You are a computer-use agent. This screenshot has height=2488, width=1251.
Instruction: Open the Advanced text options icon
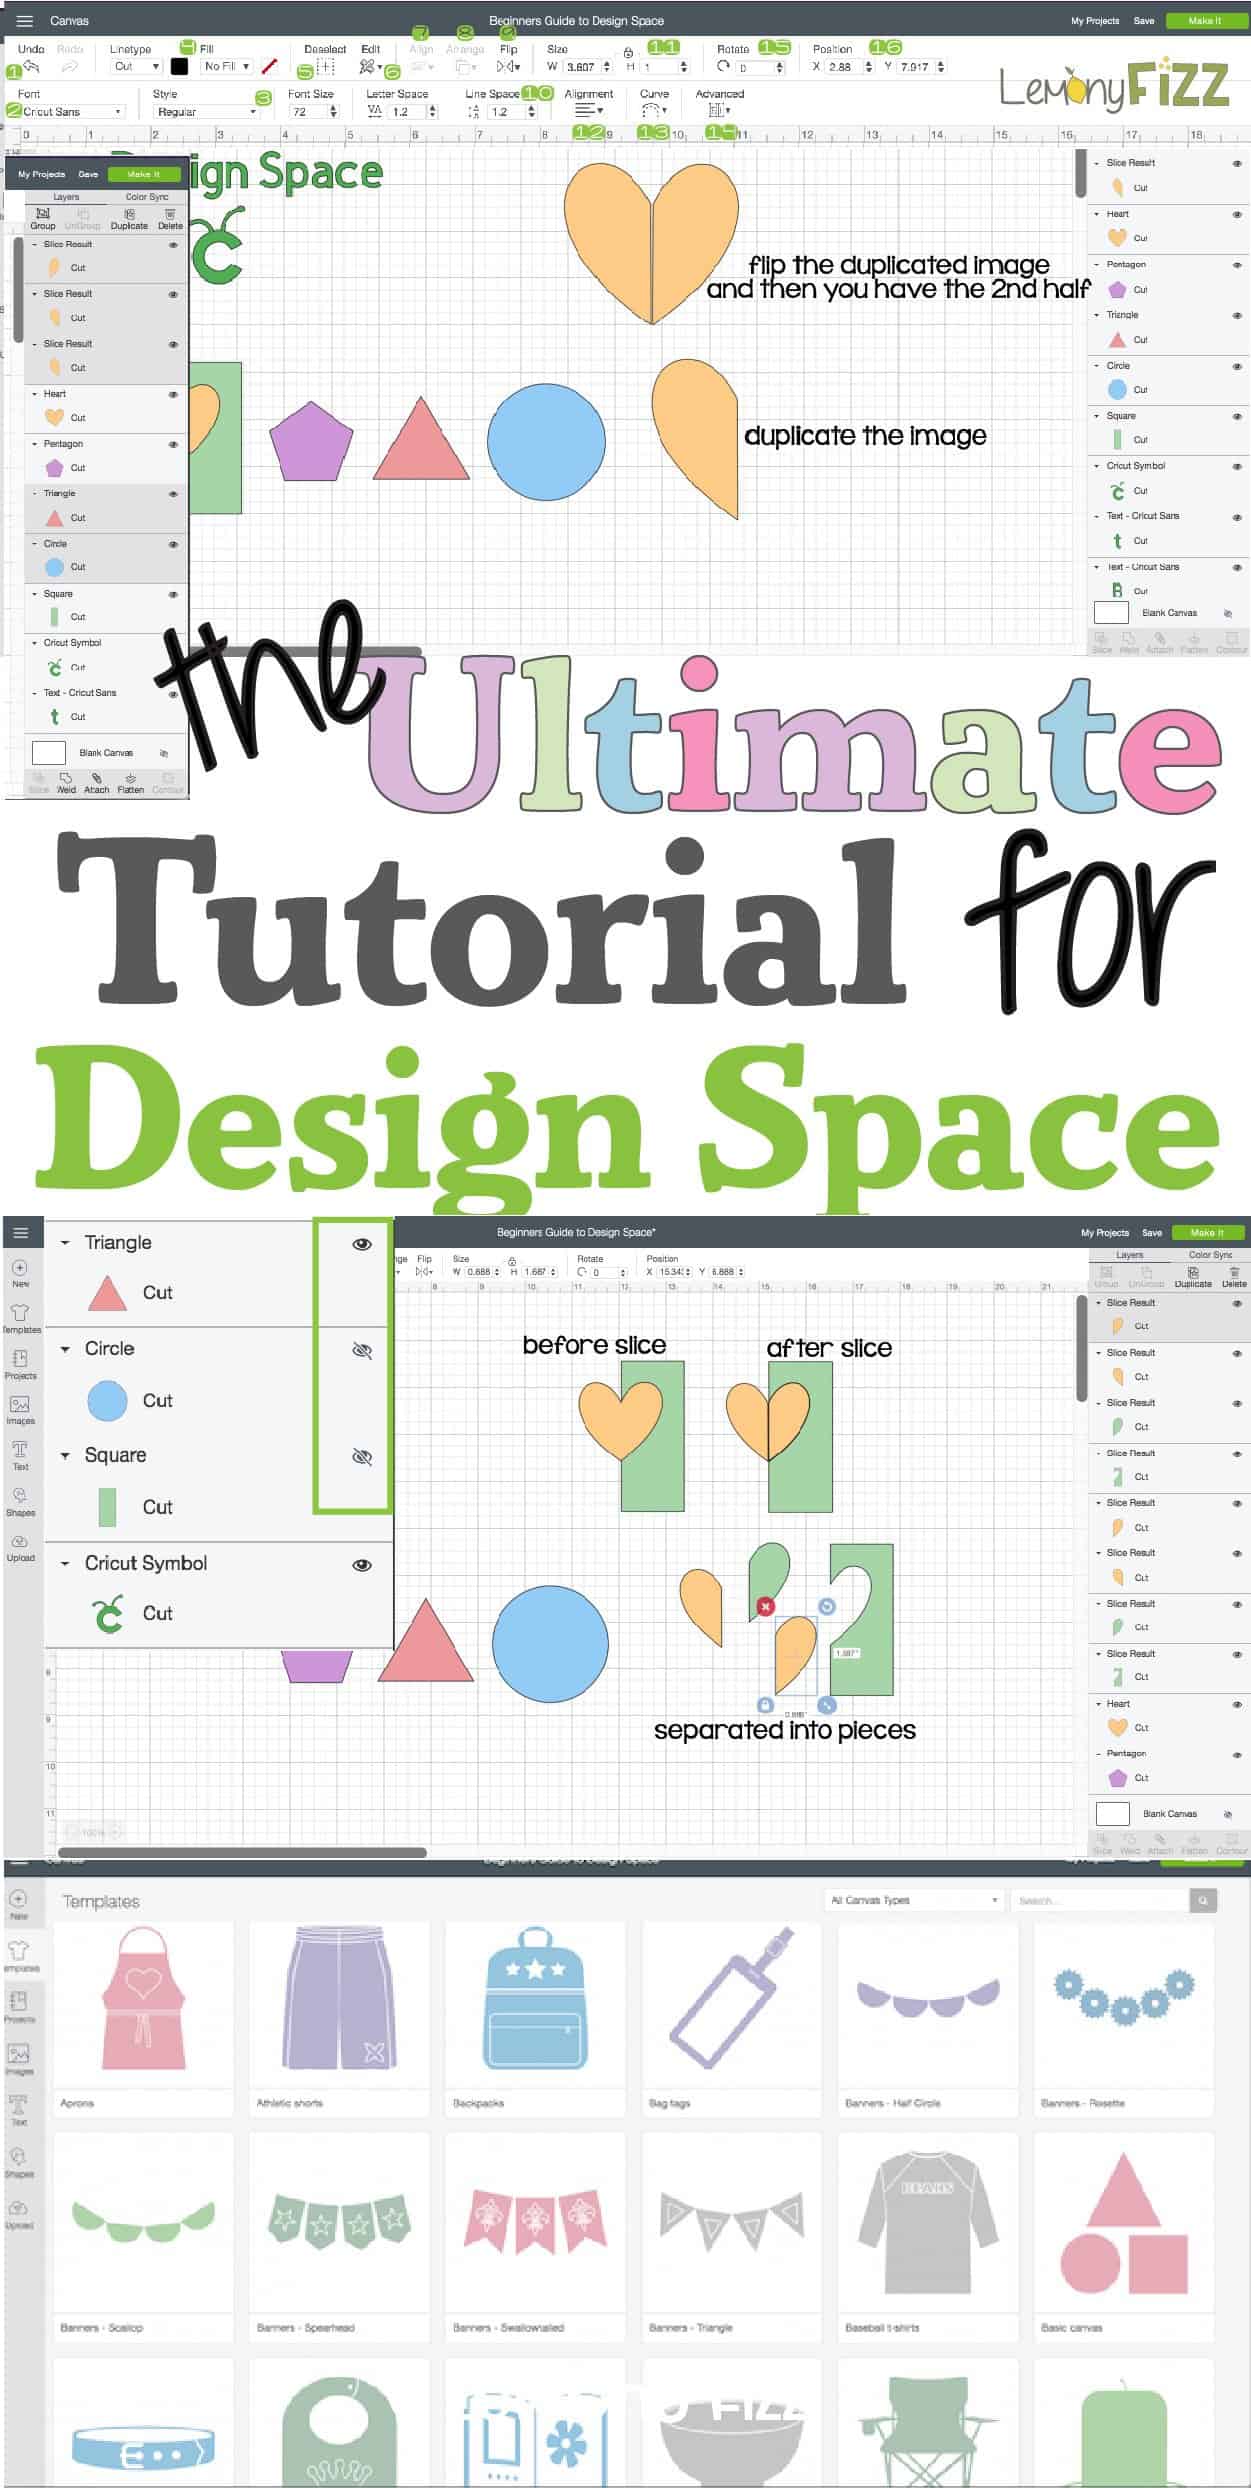click(717, 111)
